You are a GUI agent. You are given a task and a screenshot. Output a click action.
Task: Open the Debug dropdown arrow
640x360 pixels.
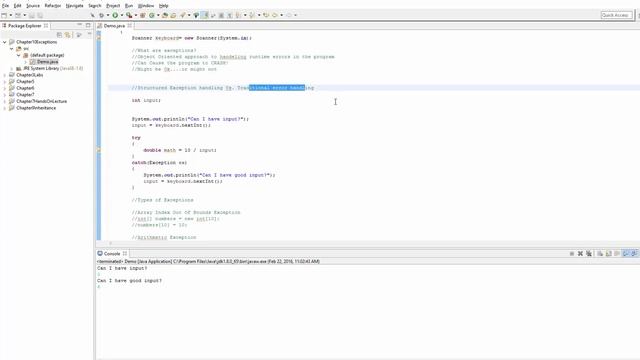pos(108,15)
